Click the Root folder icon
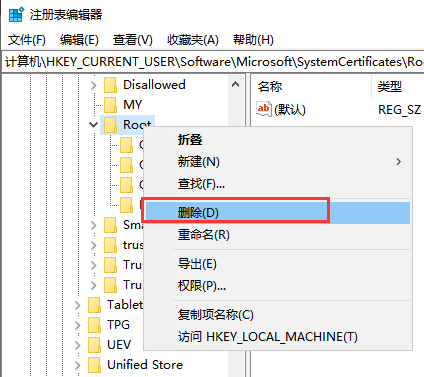Screen dimensions: 424x377 click(110, 125)
